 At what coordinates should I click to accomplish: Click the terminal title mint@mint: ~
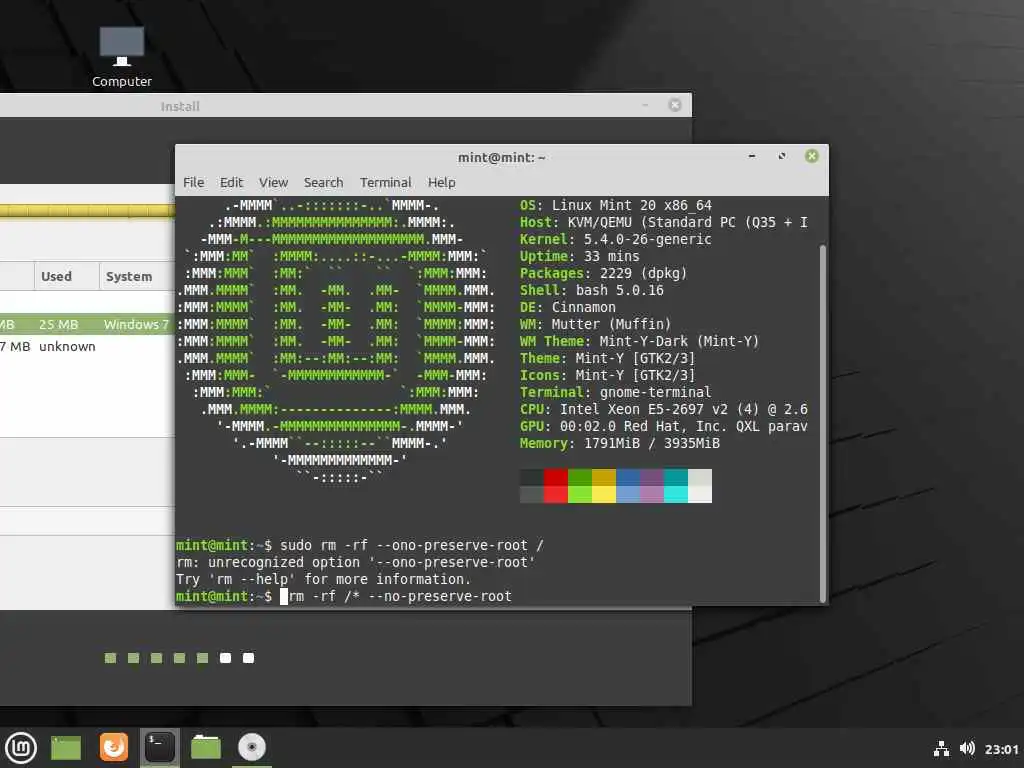click(502, 157)
